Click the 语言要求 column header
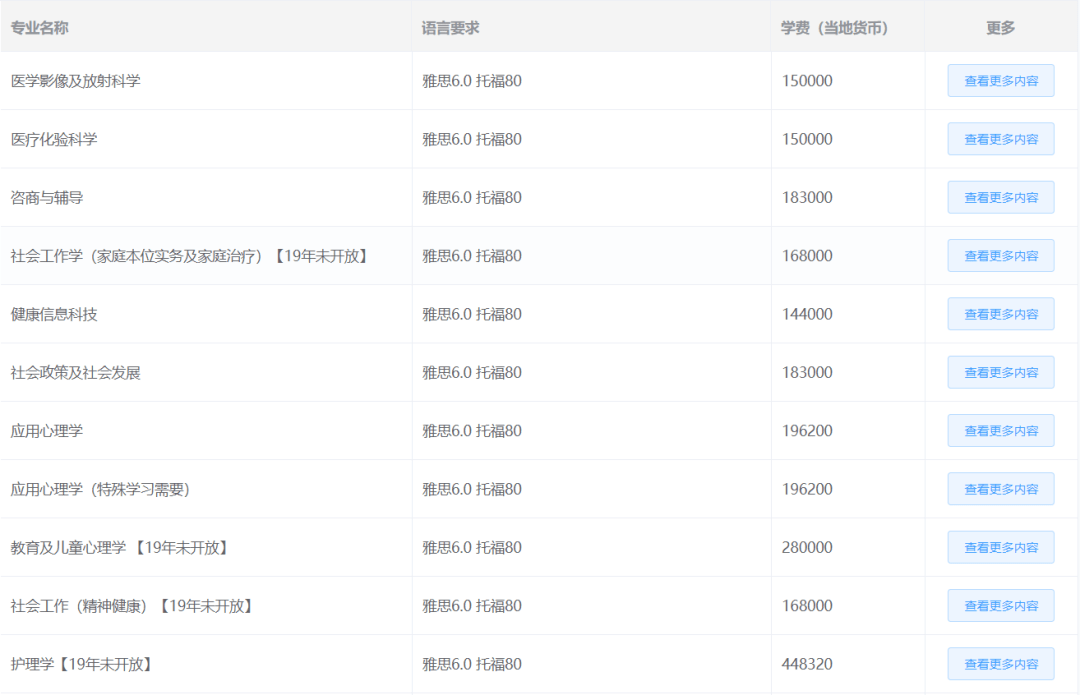The image size is (1080, 695). point(450,28)
